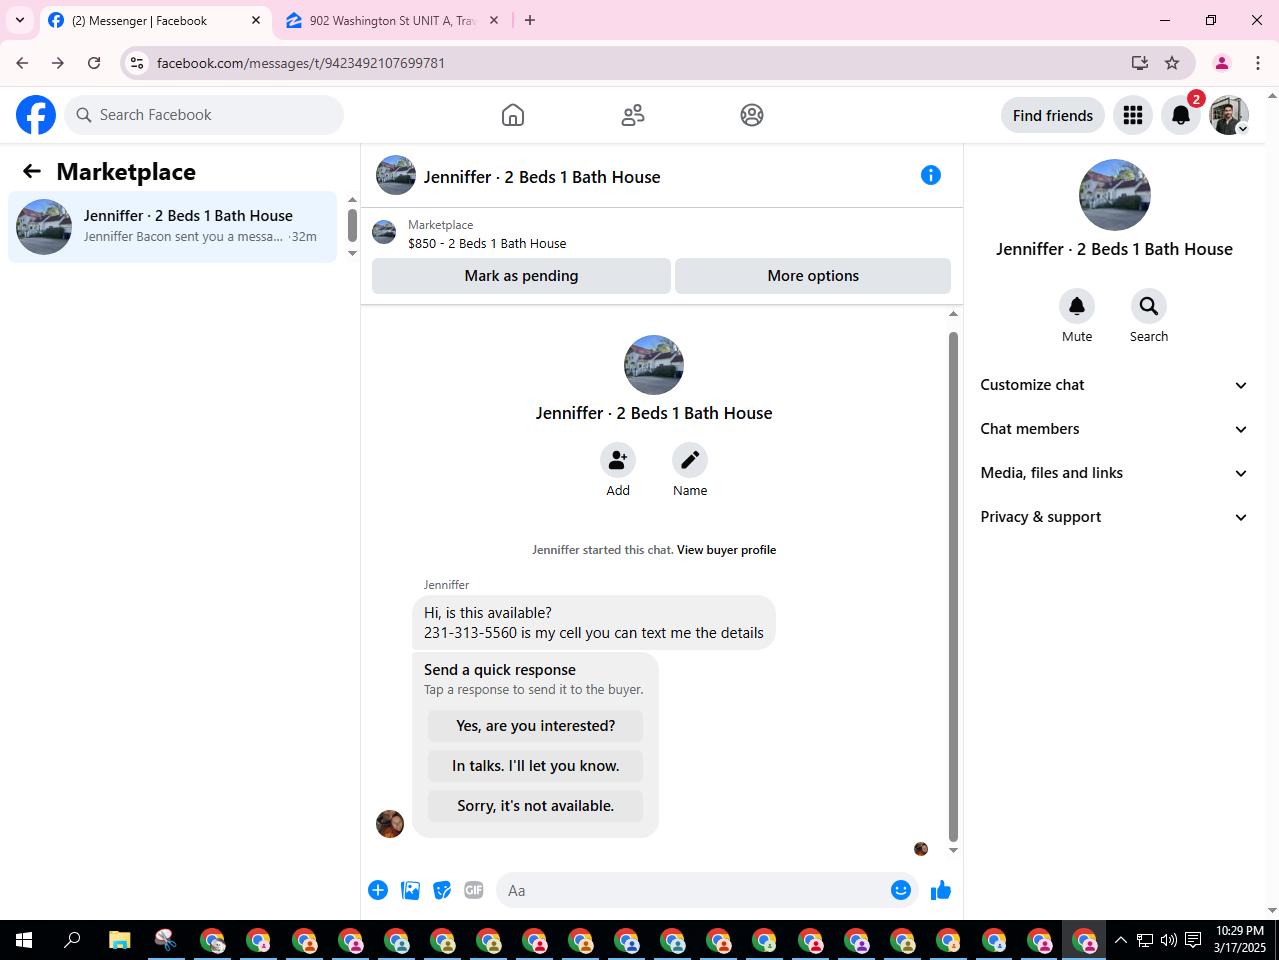Open File Explorer from taskbar

[x=120, y=940]
